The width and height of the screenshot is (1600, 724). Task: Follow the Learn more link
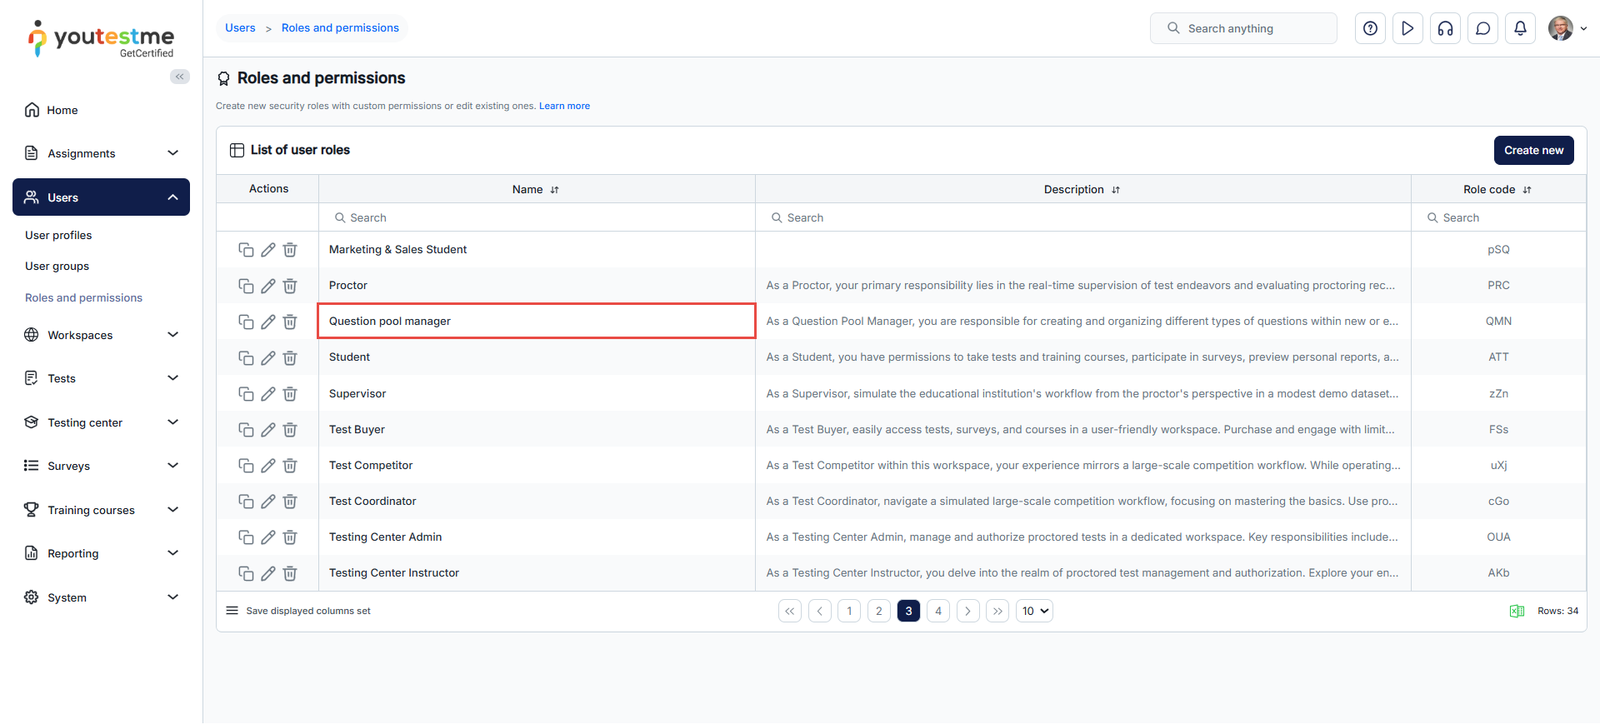click(564, 106)
